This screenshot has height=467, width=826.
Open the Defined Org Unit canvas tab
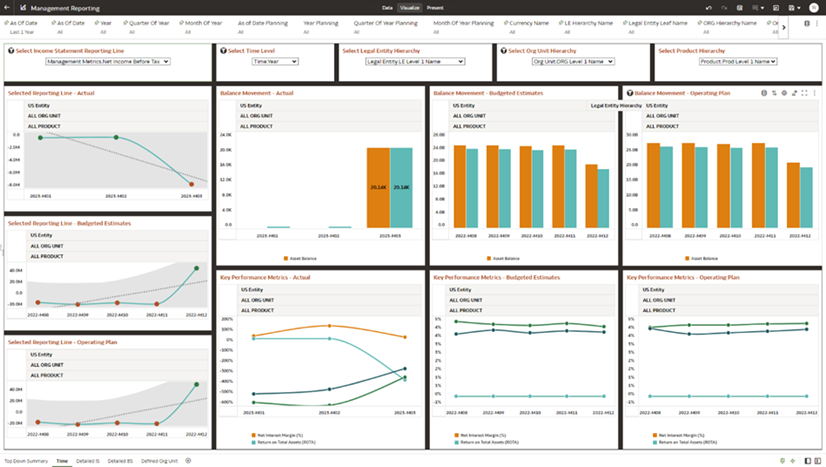click(159, 461)
